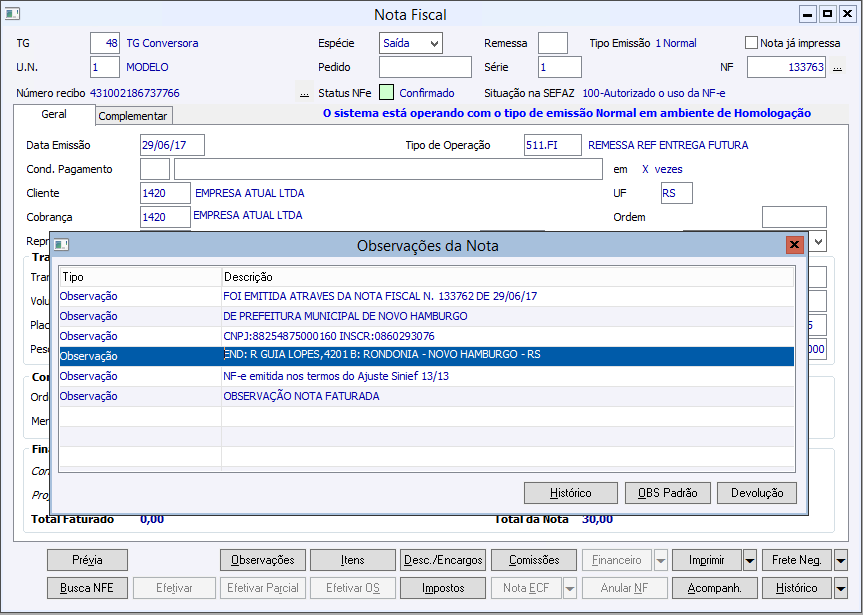Expand the bottom Histórico dropdown arrow
Screen dimensions: 863x615
840,588
